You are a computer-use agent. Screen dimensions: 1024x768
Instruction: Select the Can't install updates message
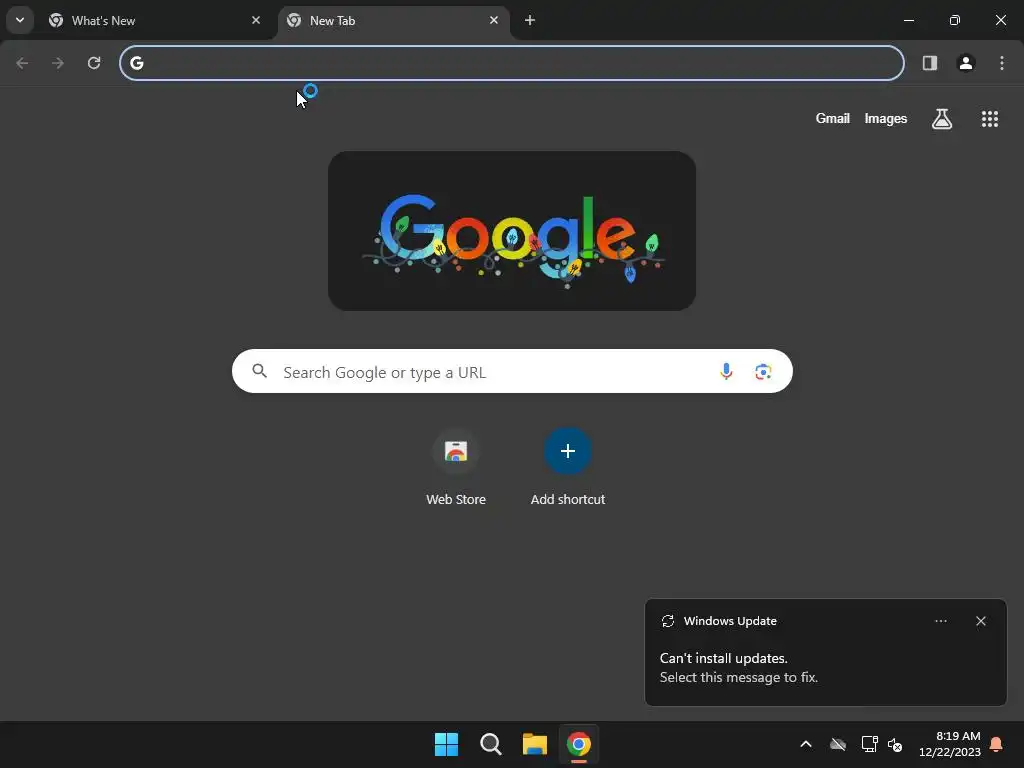pos(739,667)
